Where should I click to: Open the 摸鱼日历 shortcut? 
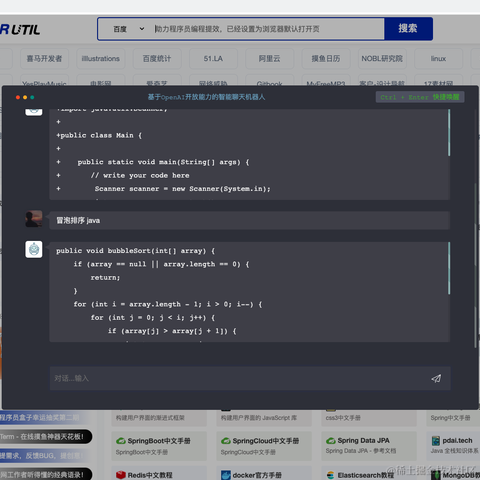(x=326, y=59)
